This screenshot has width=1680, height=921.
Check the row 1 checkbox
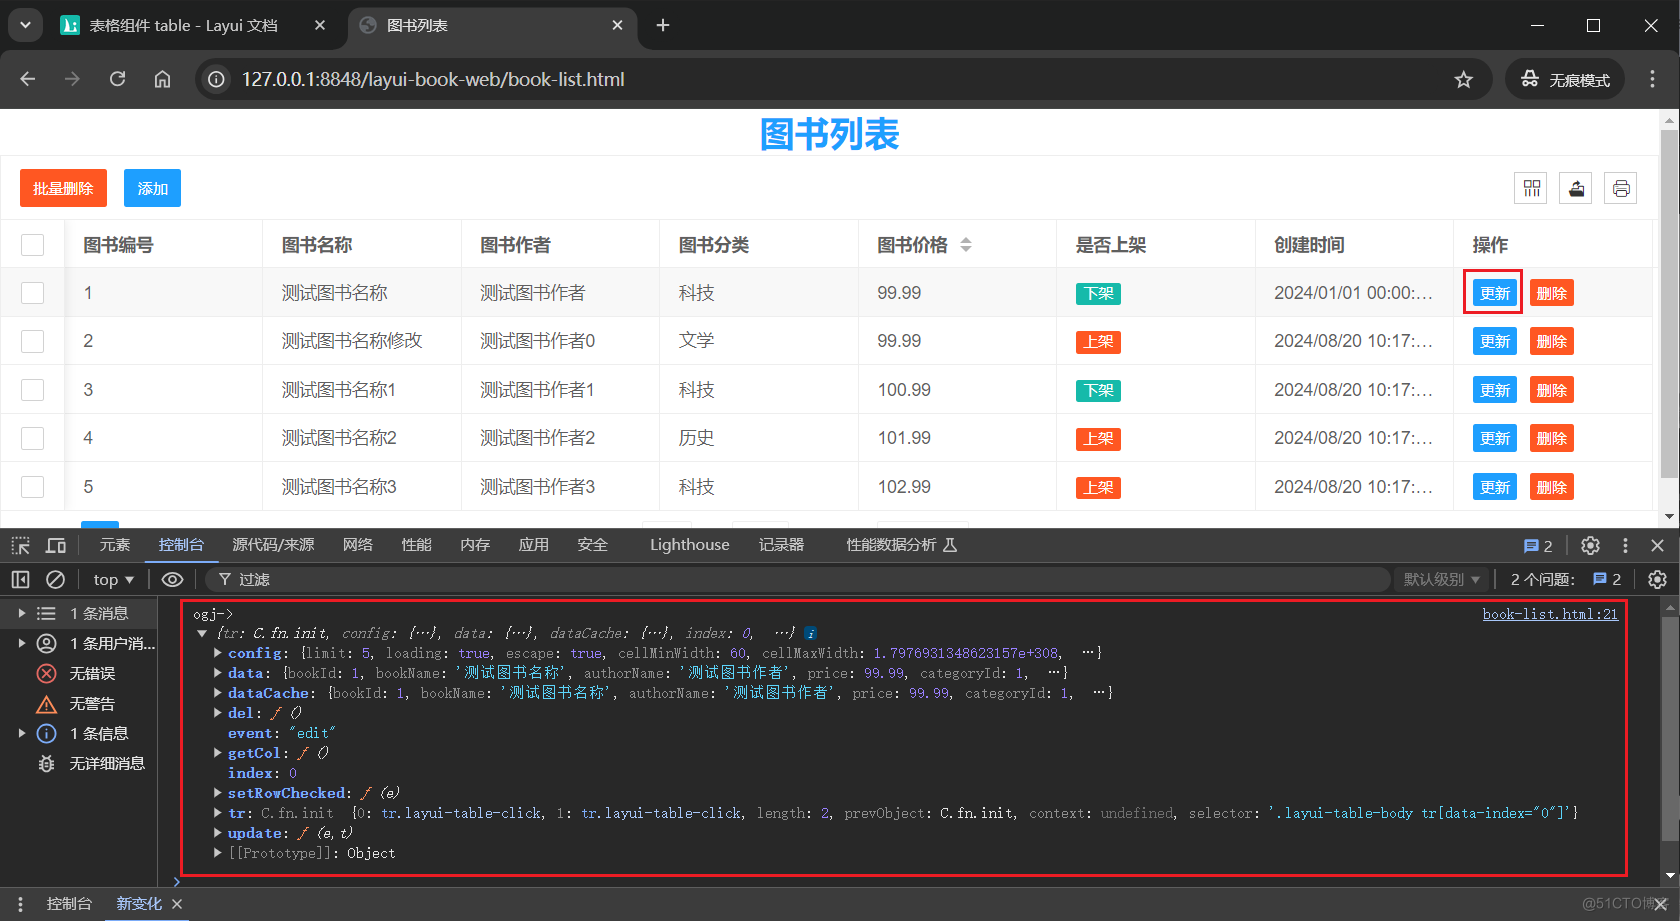pyautogui.click(x=33, y=293)
